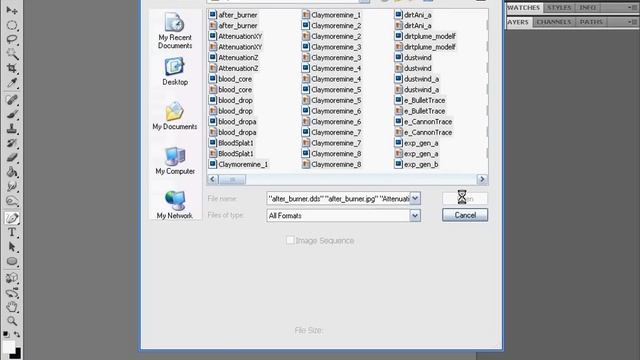Select the Ellipse shape tool
This screenshot has height=360, width=640.
click(x=12, y=261)
